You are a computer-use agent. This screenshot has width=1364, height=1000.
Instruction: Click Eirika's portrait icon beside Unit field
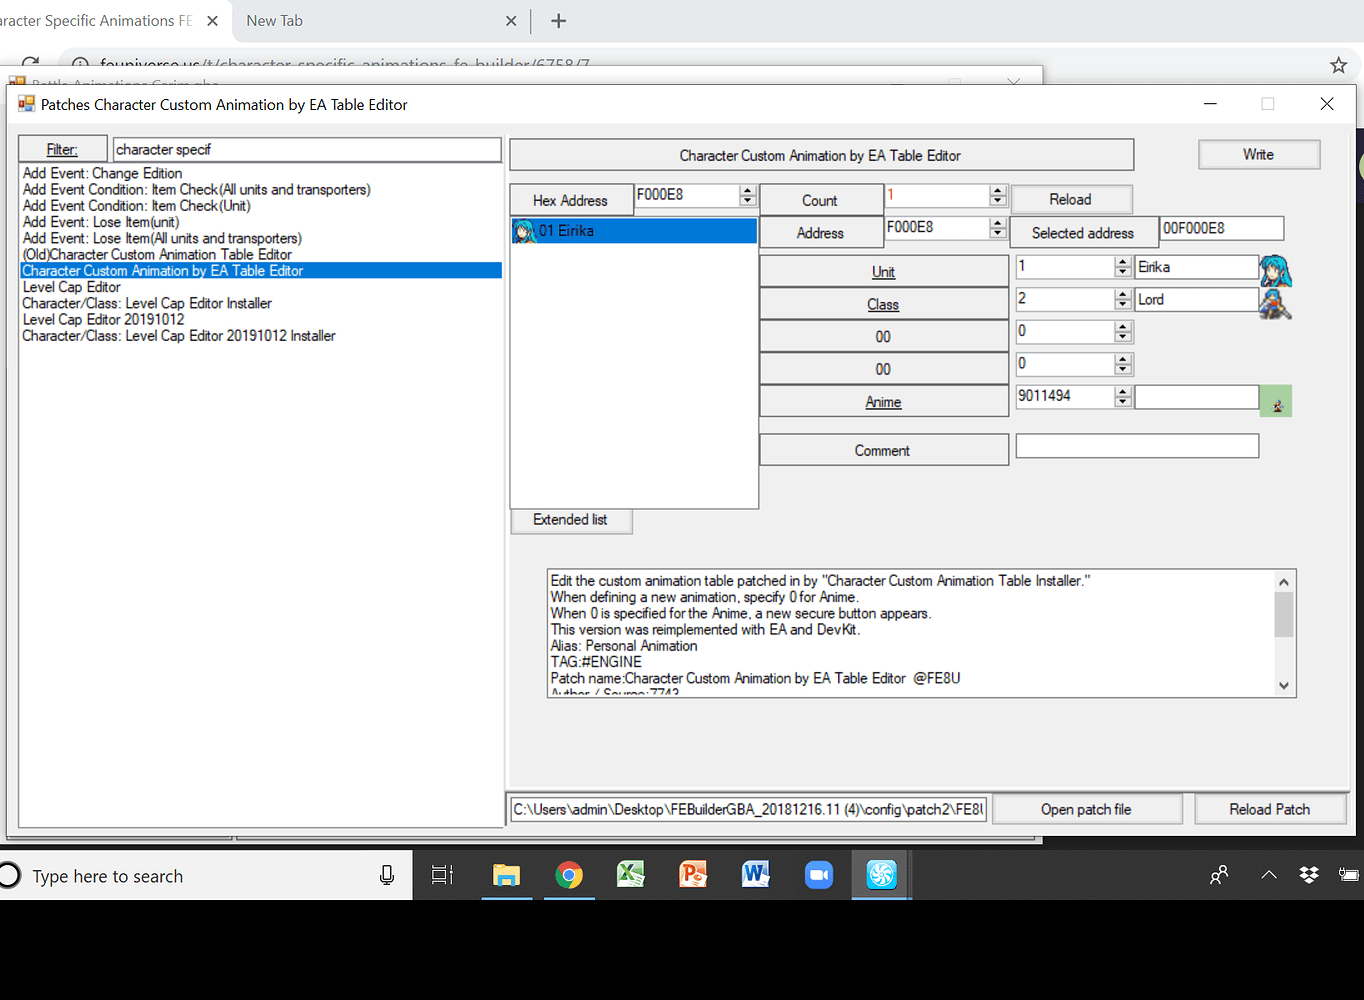1275,270
